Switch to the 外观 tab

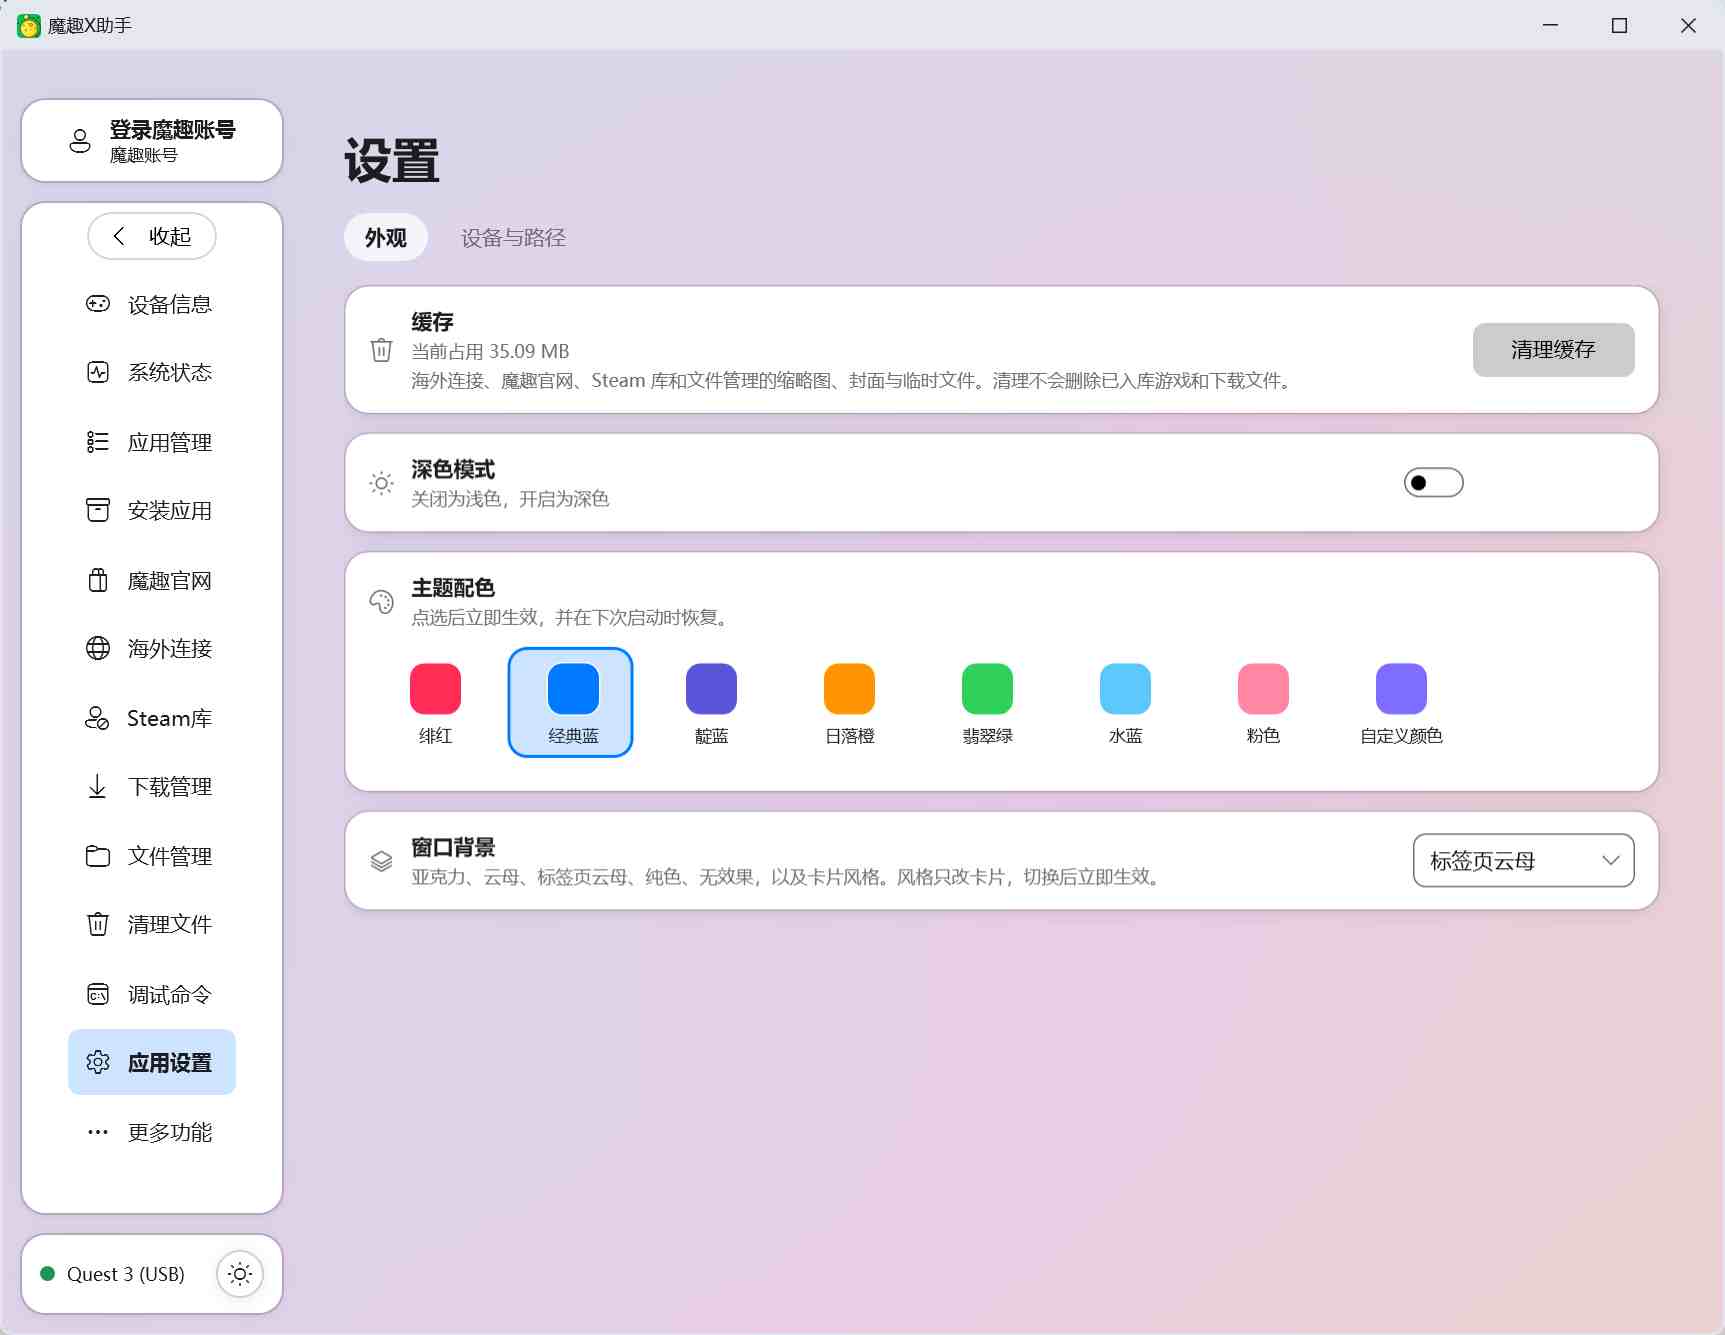[x=386, y=238]
